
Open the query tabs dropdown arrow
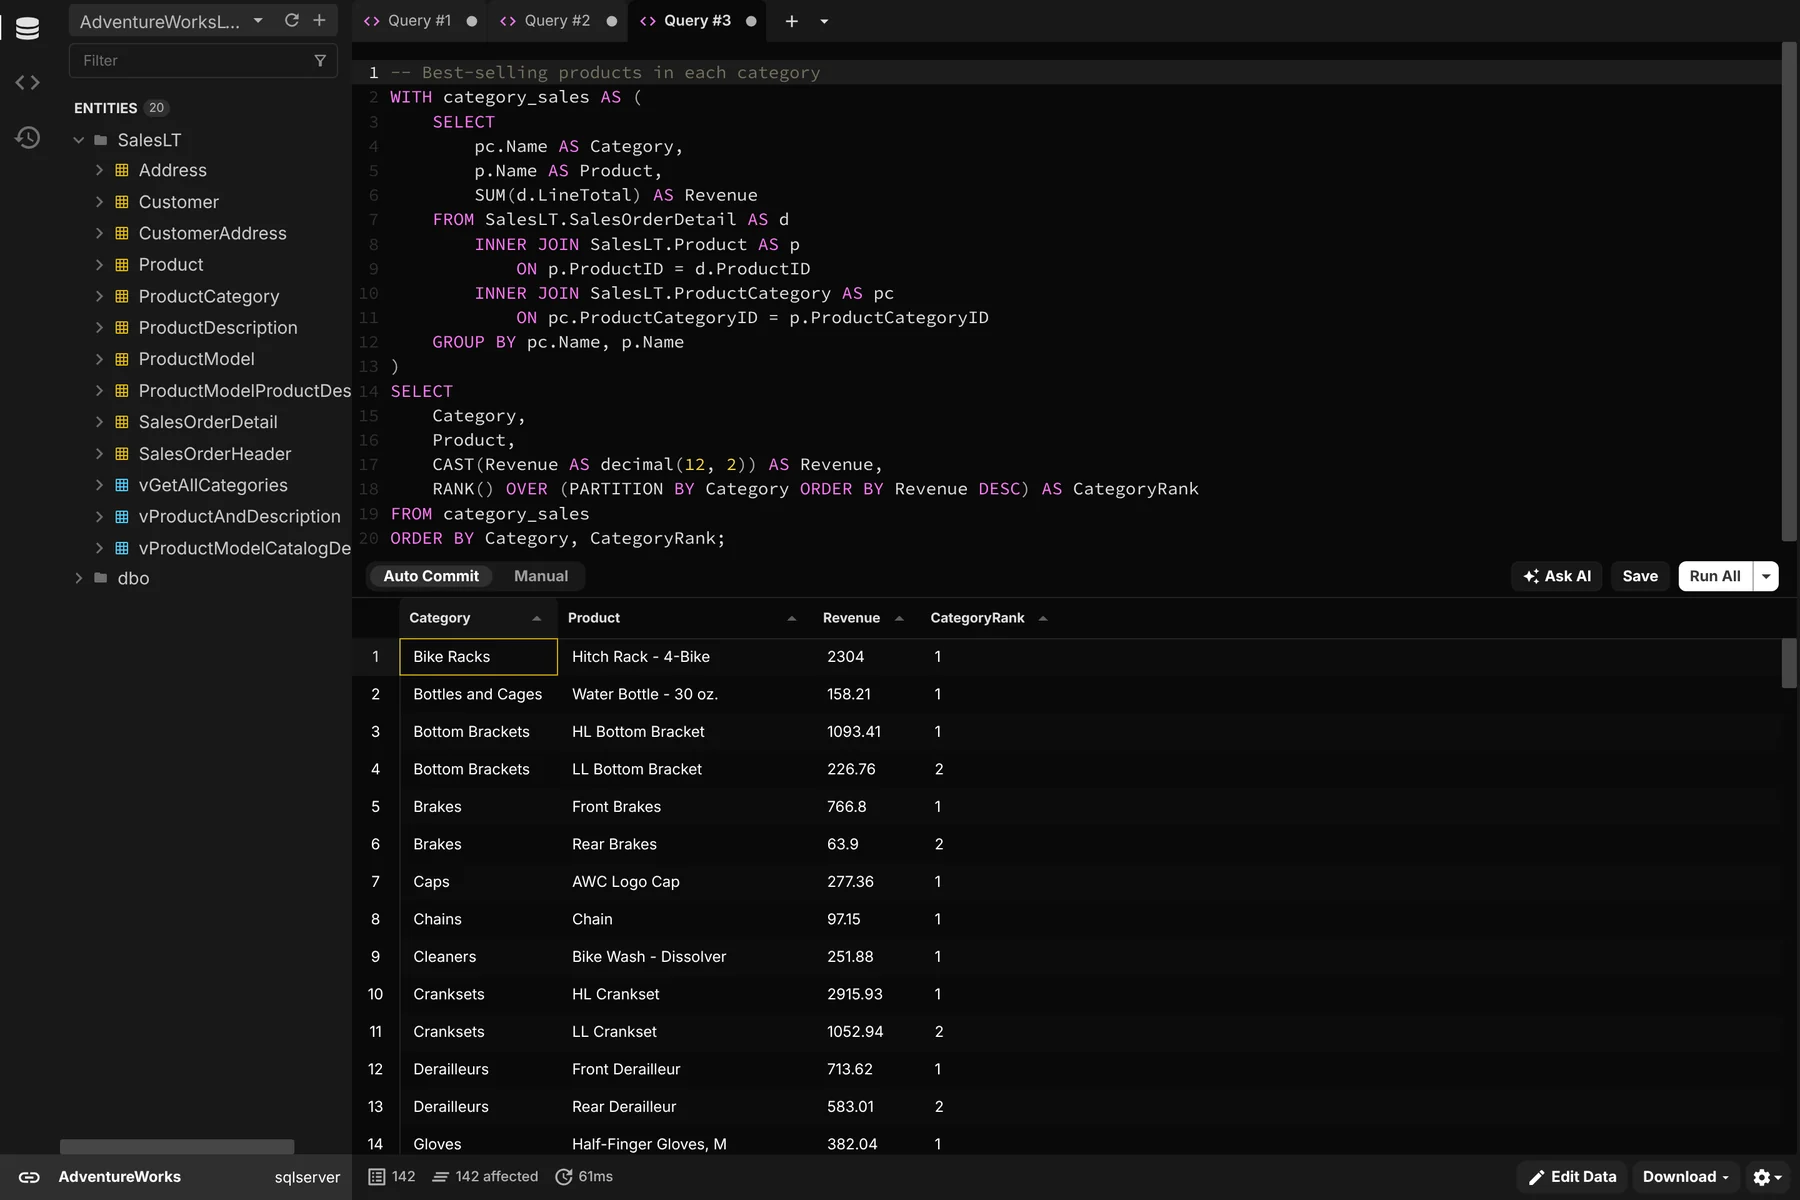coord(824,21)
